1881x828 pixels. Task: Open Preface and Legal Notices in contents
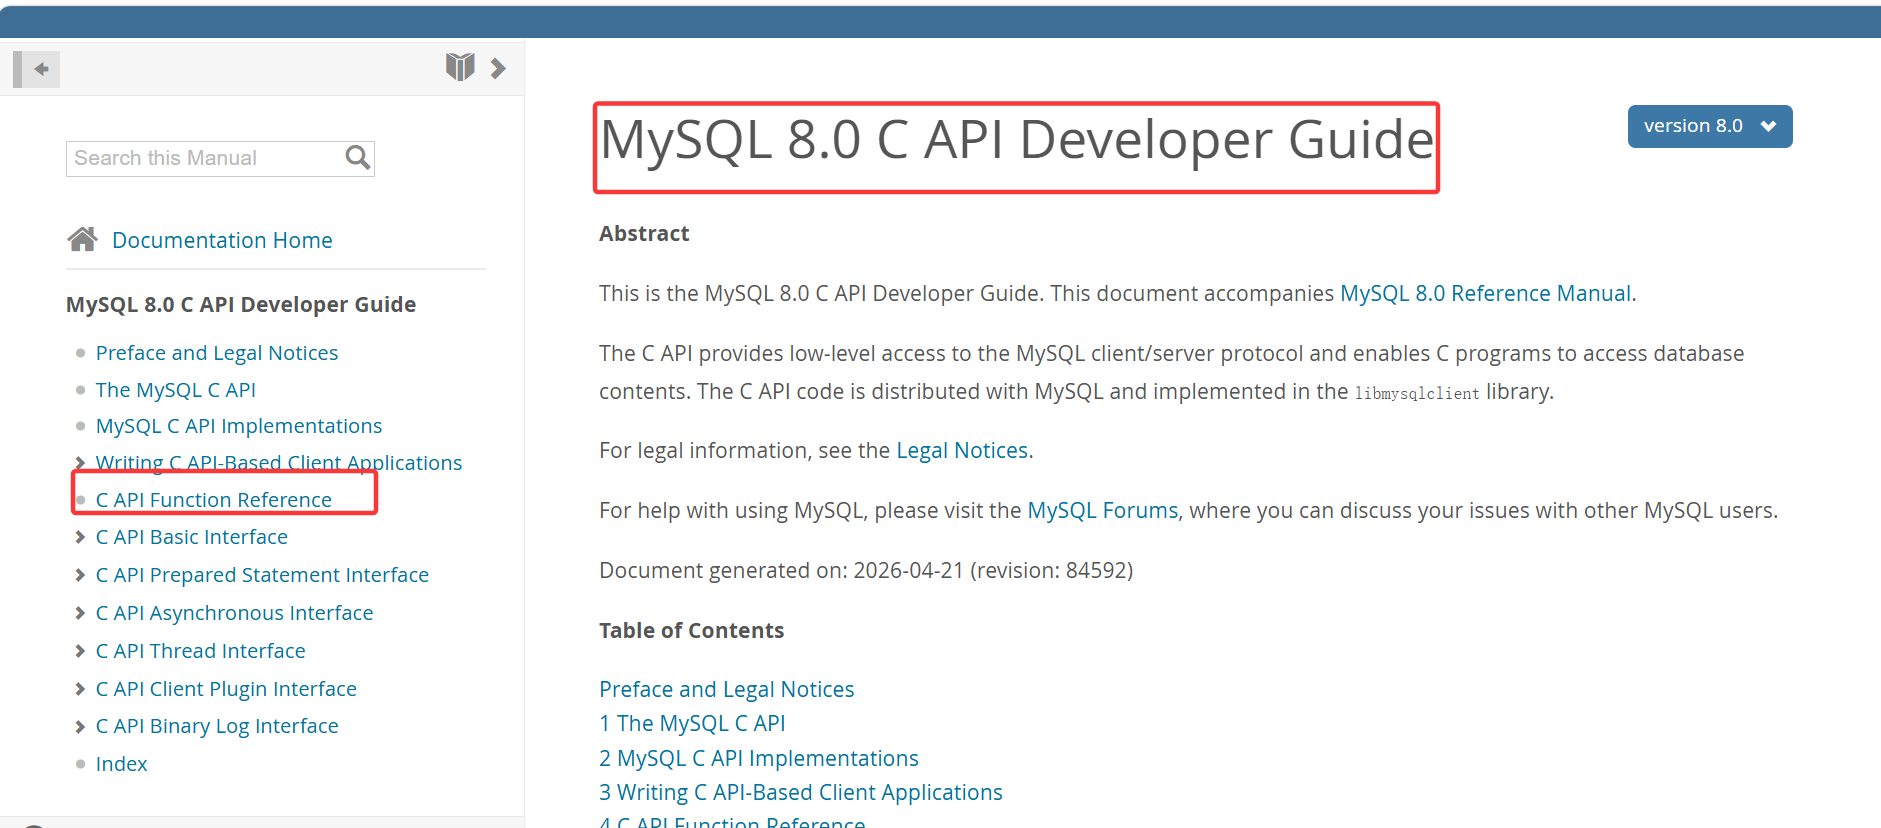tap(727, 689)
